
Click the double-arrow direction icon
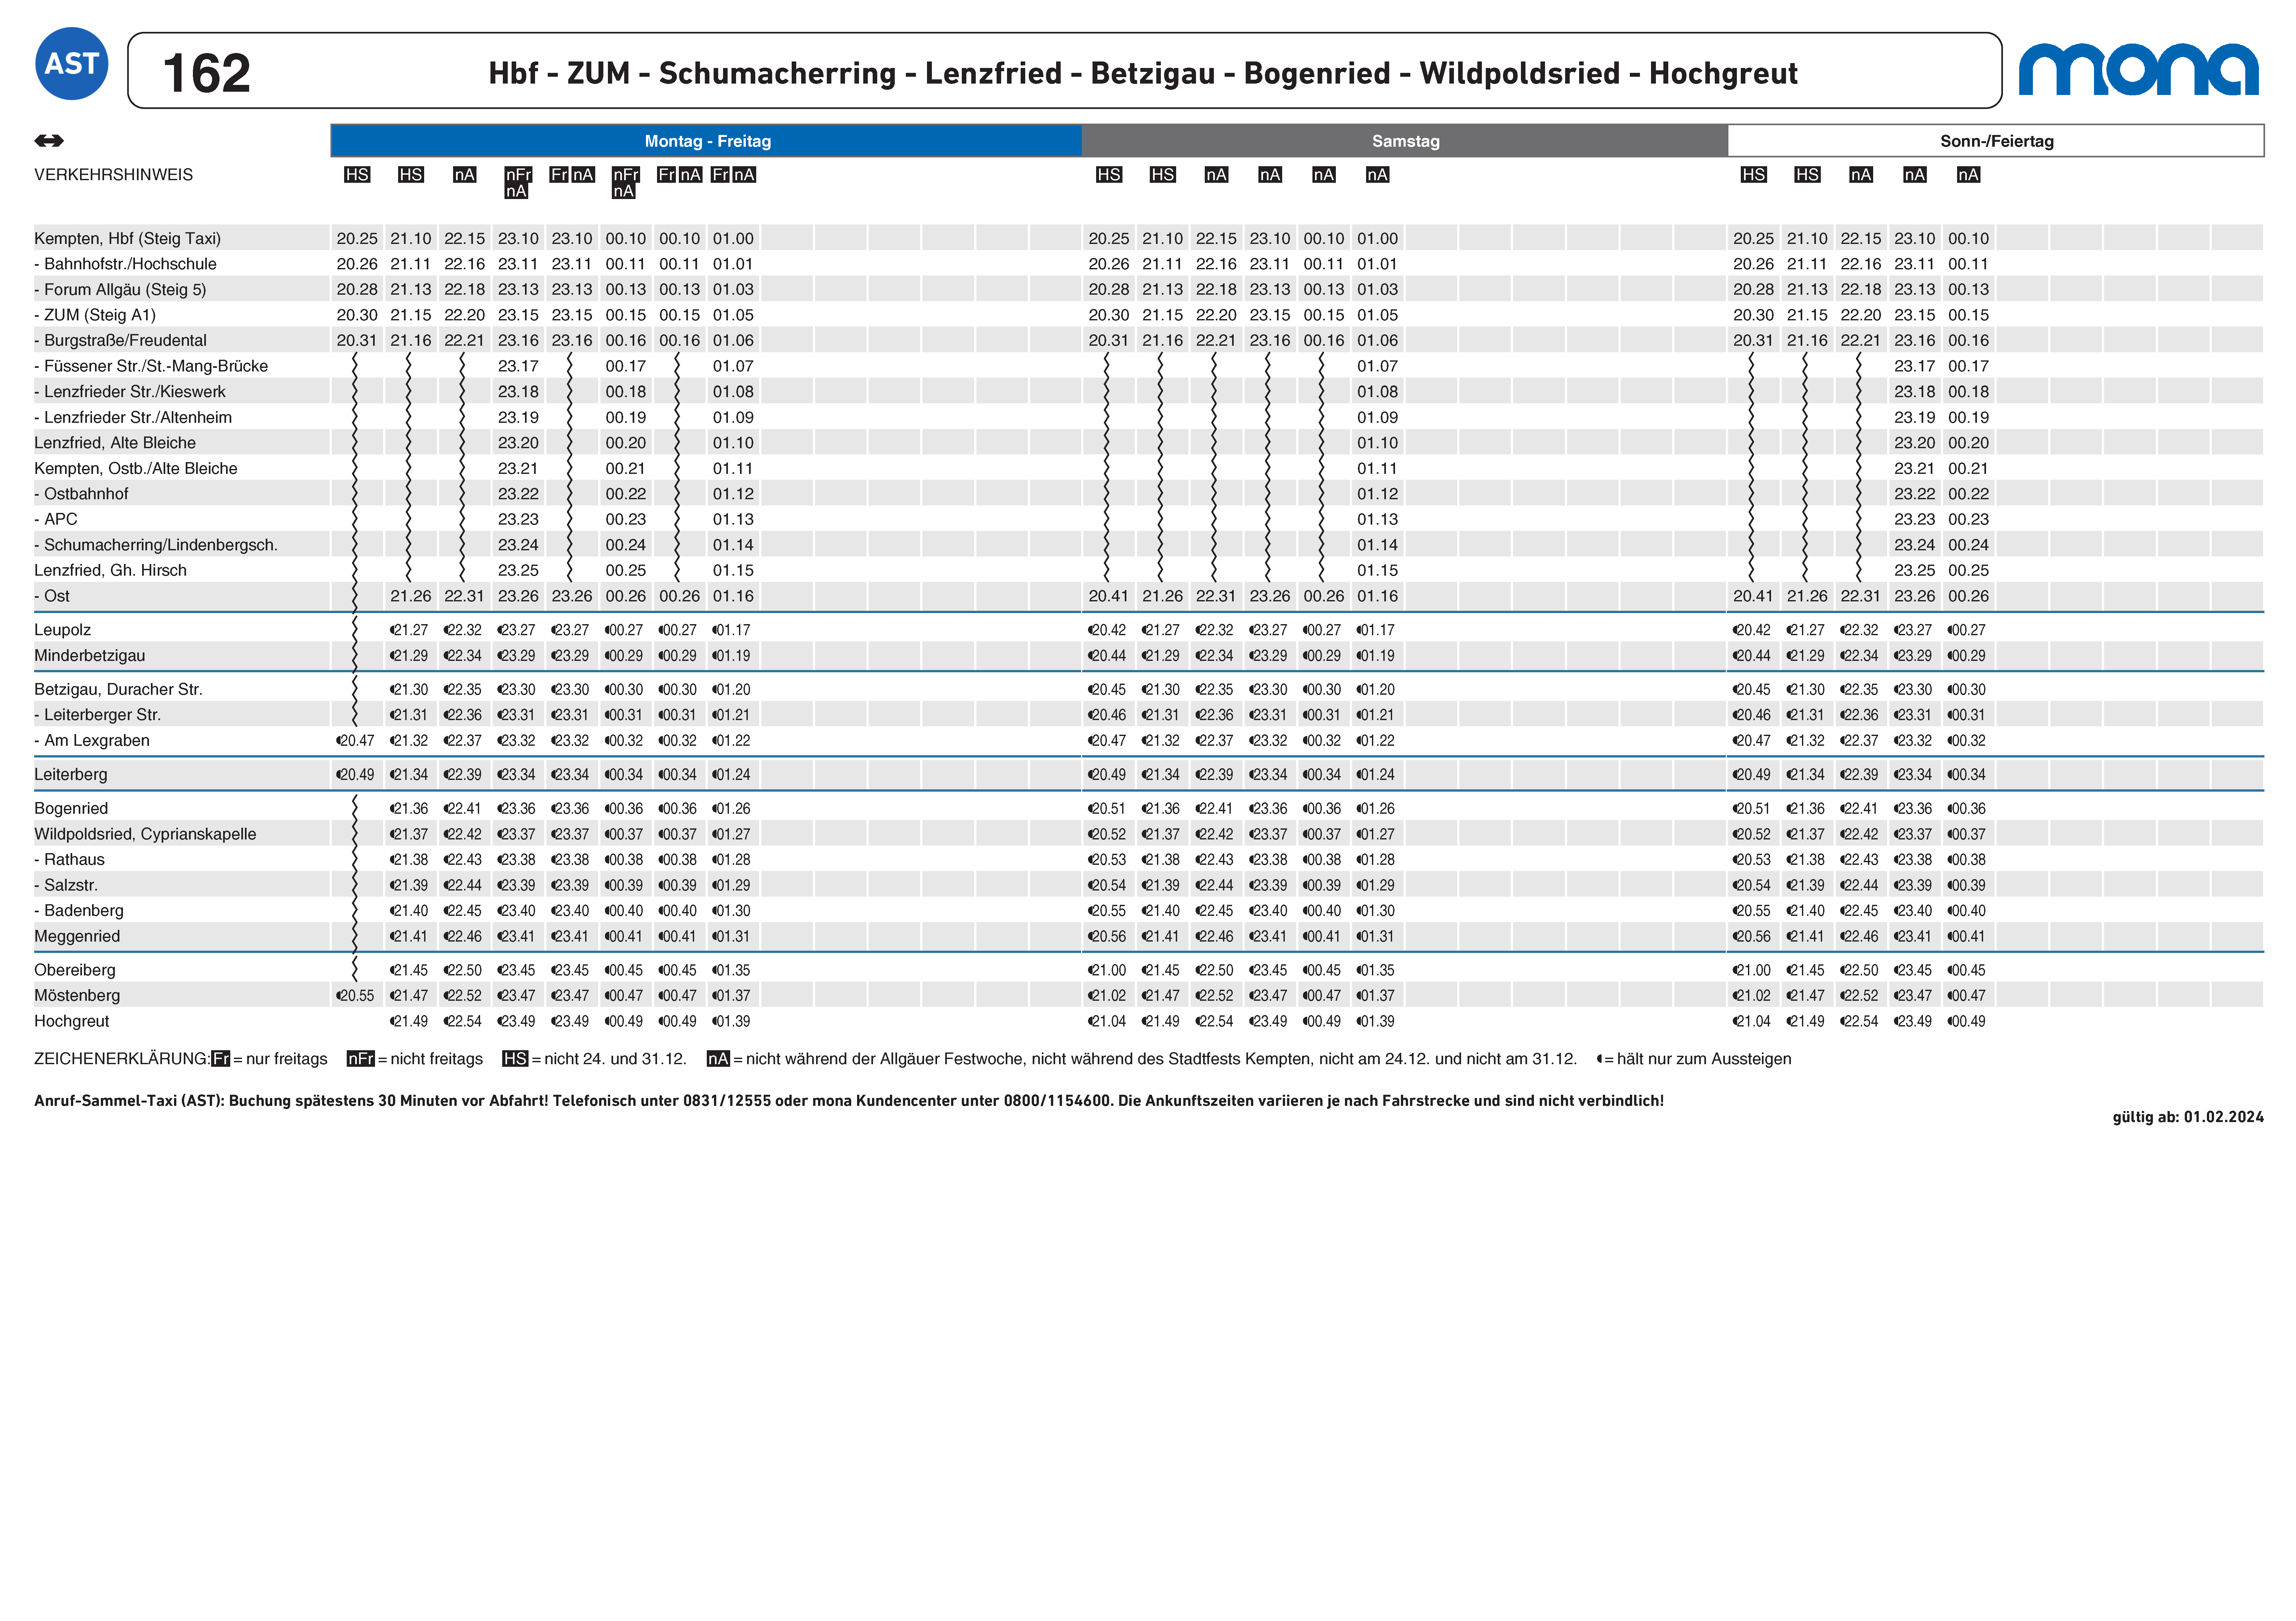pyautogui.click(x=49, y=141)
